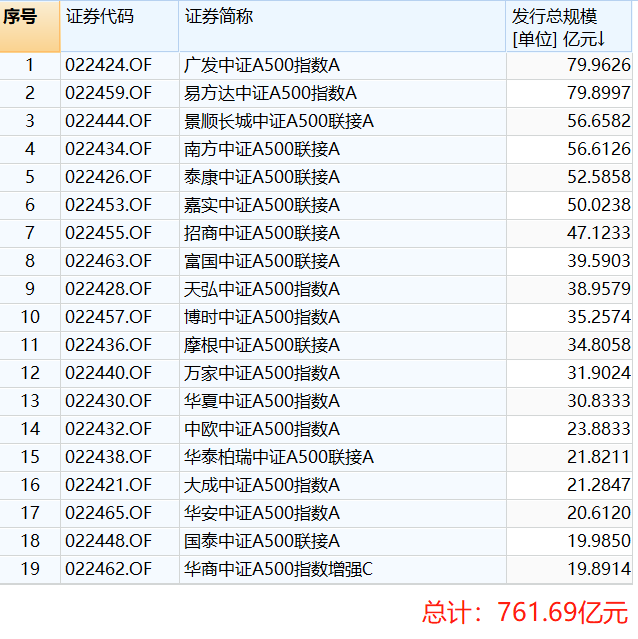Screen dimensions: 638x639
Task: Select cell 万家中证A500指数A
Action: coord(342,373)
